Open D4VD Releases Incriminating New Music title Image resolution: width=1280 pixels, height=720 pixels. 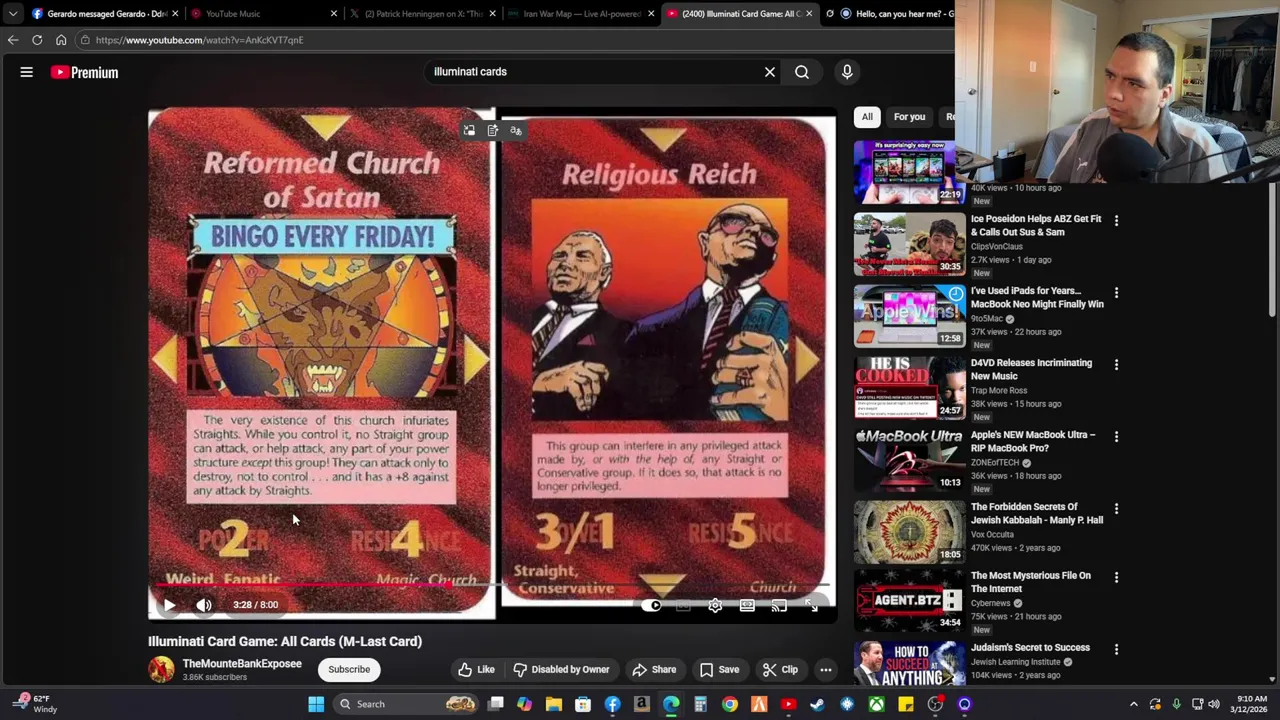pos(1031,370)
